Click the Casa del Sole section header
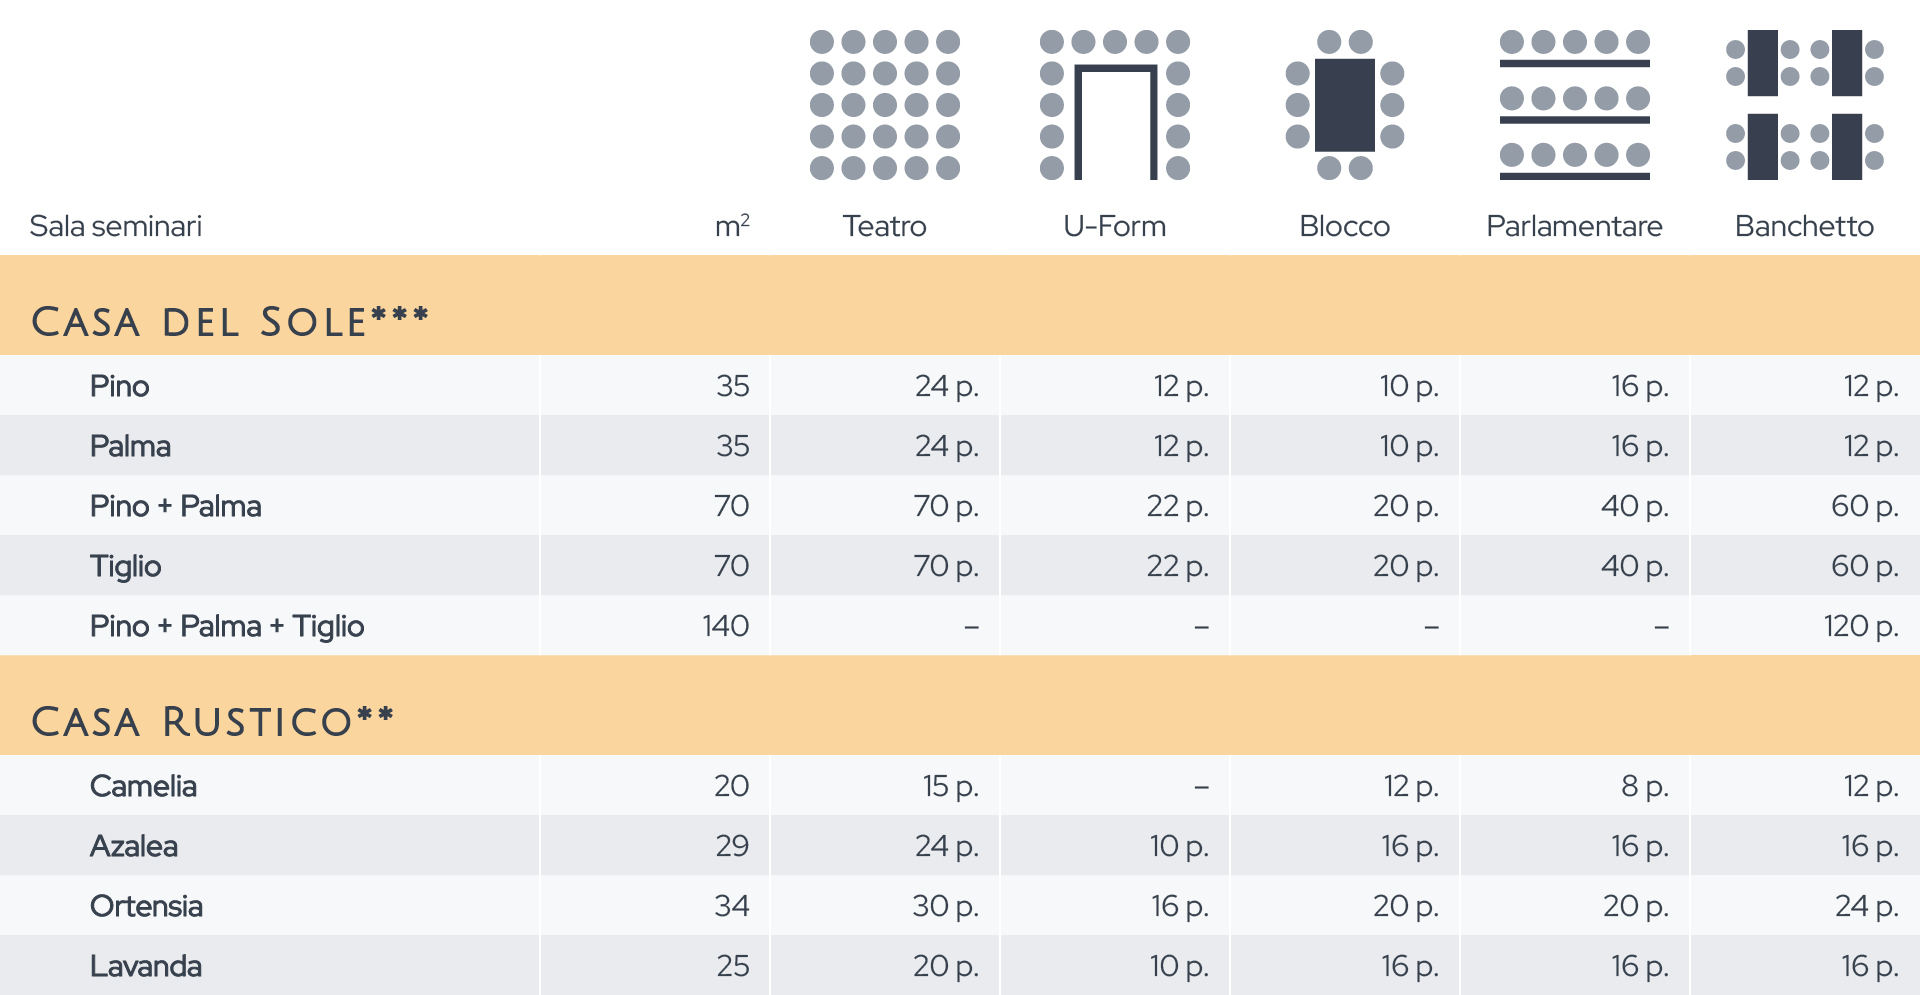 point(230,321)
